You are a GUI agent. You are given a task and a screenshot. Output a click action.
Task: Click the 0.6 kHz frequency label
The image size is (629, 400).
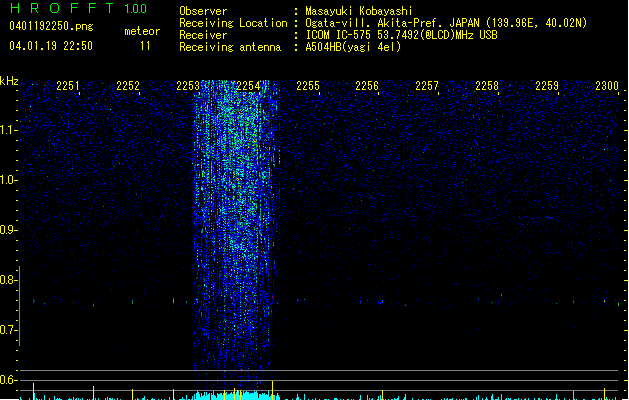[x=8, y=380]
